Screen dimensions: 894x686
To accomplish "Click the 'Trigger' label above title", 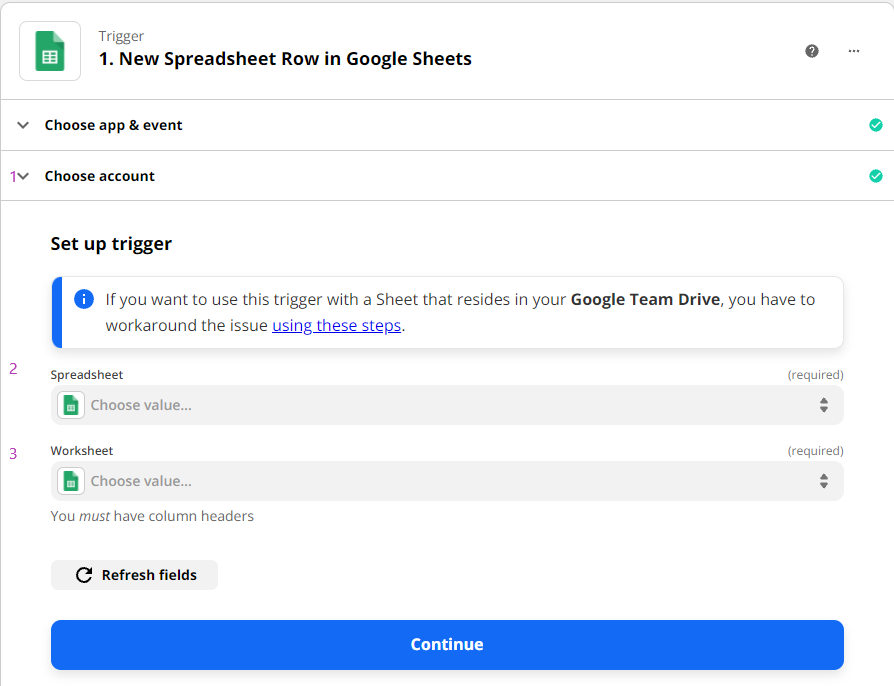I will (121, 36).
